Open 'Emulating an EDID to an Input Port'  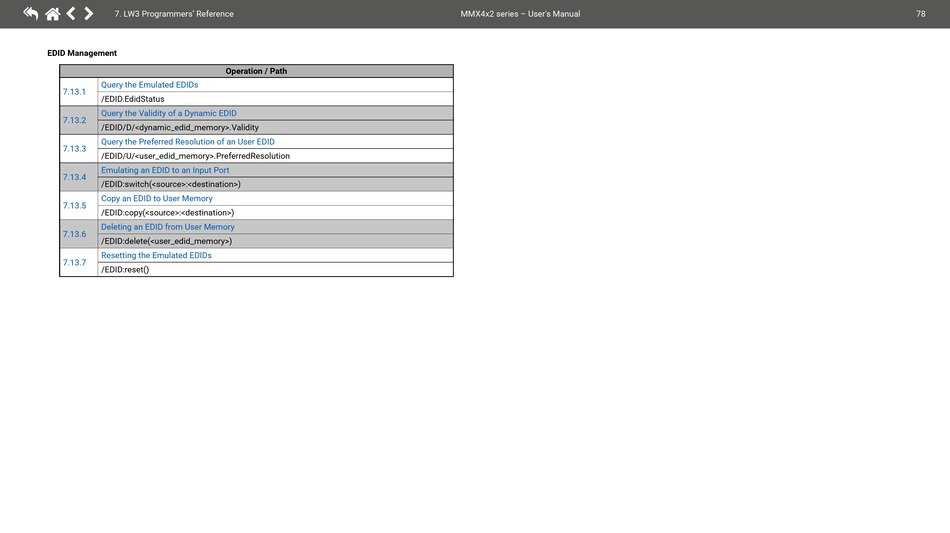click(165, 170)
